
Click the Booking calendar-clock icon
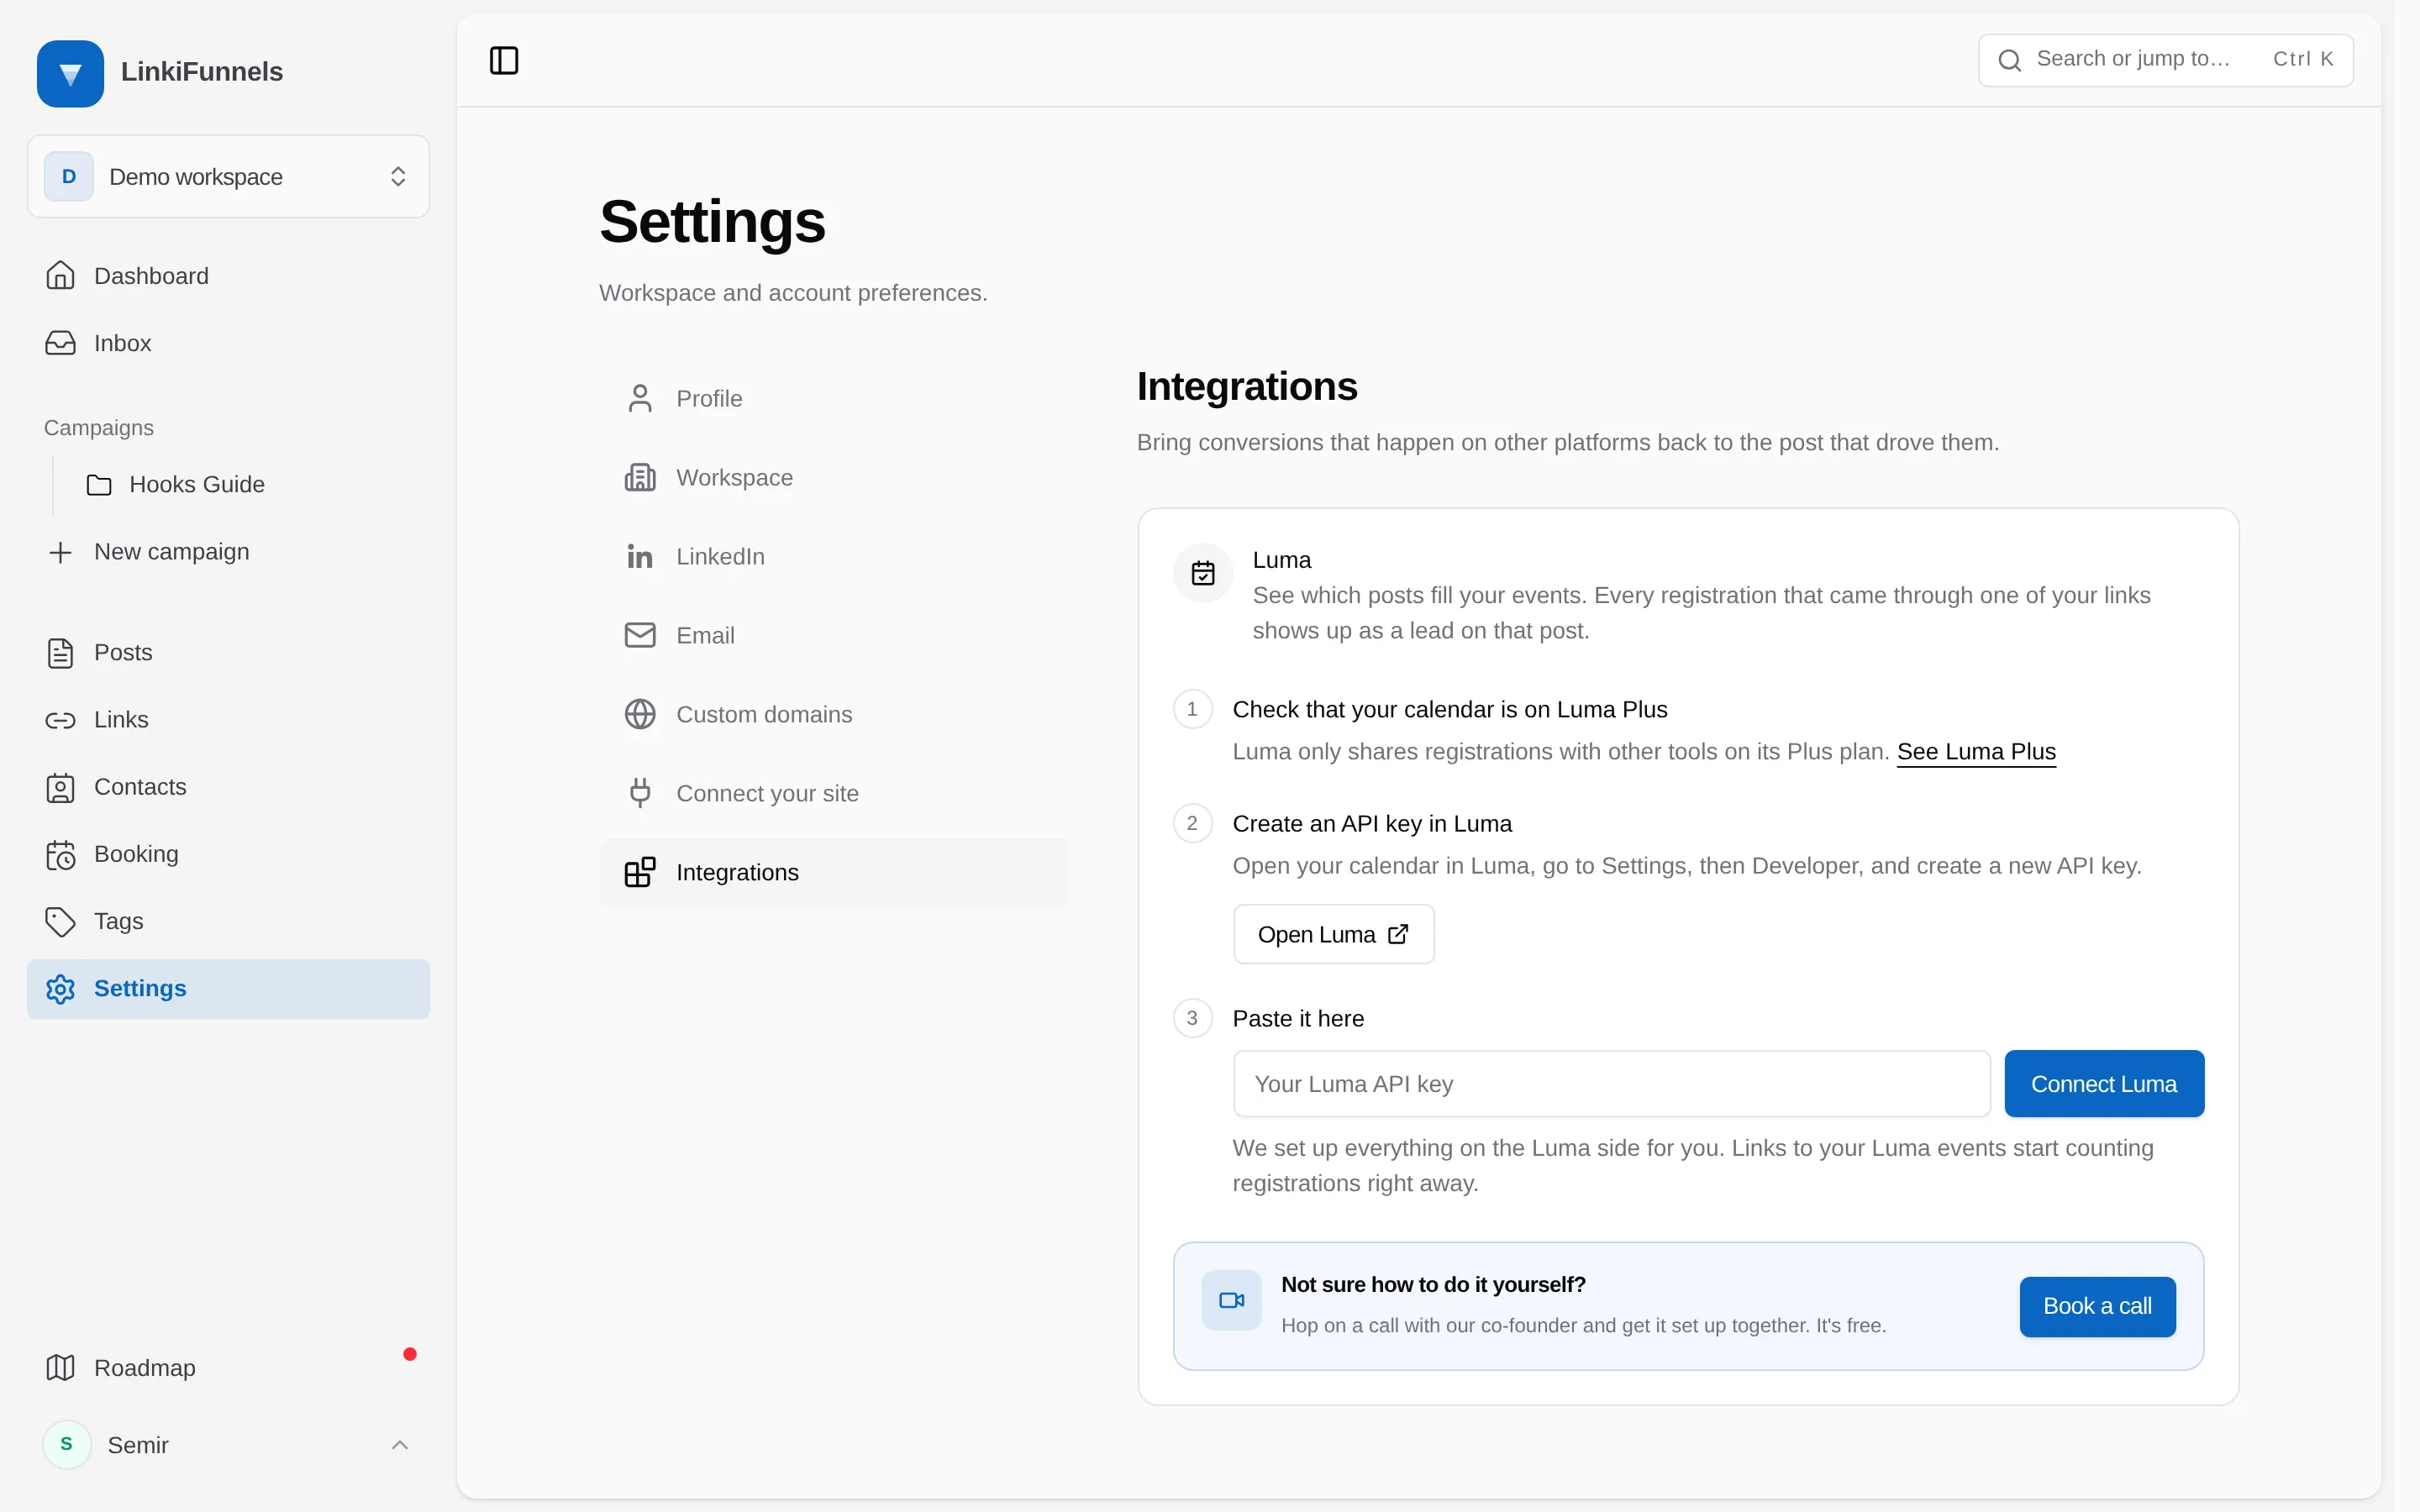pos(60,854)
